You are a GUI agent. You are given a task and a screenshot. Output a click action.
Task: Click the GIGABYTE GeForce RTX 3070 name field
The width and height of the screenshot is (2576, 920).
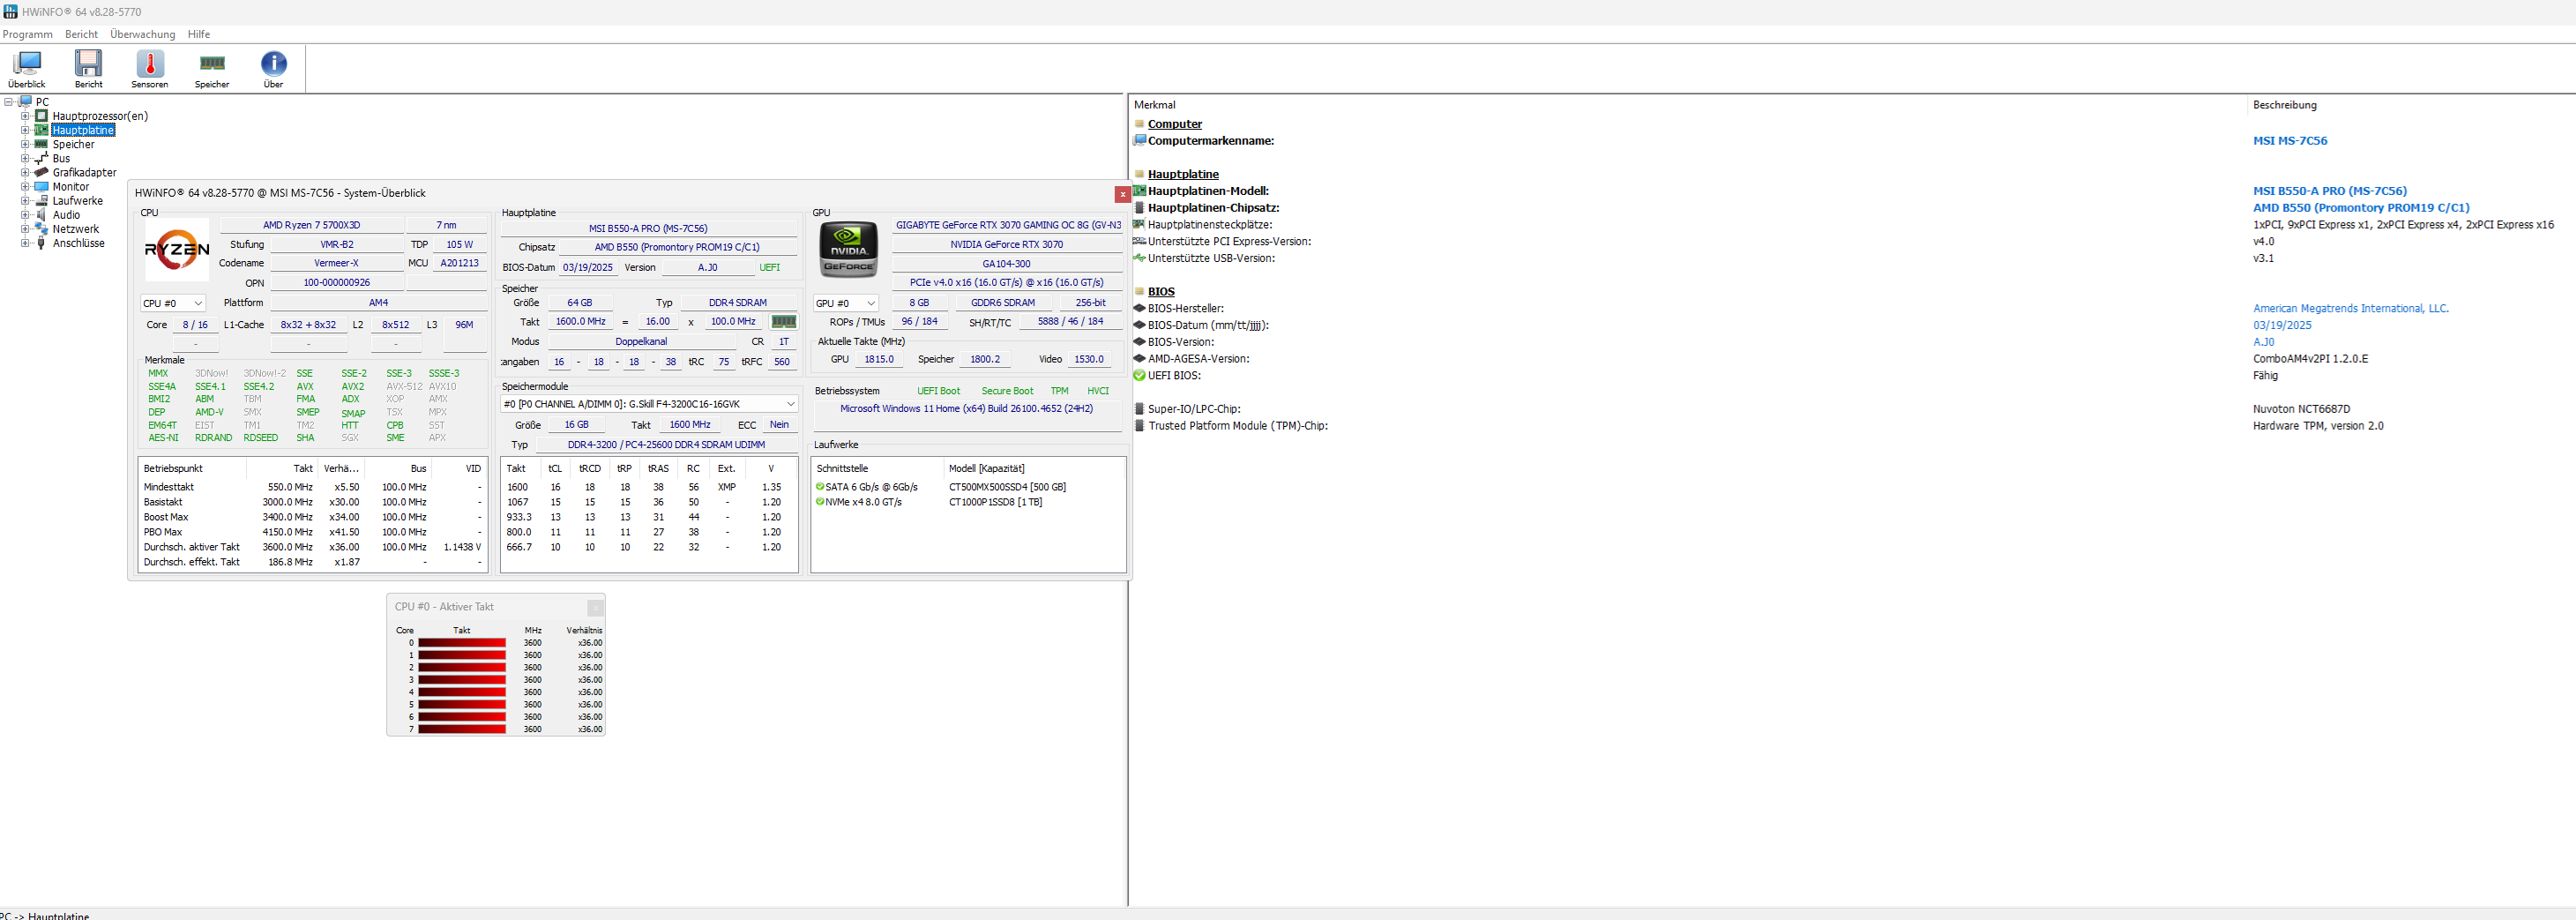click(1008, 225)
